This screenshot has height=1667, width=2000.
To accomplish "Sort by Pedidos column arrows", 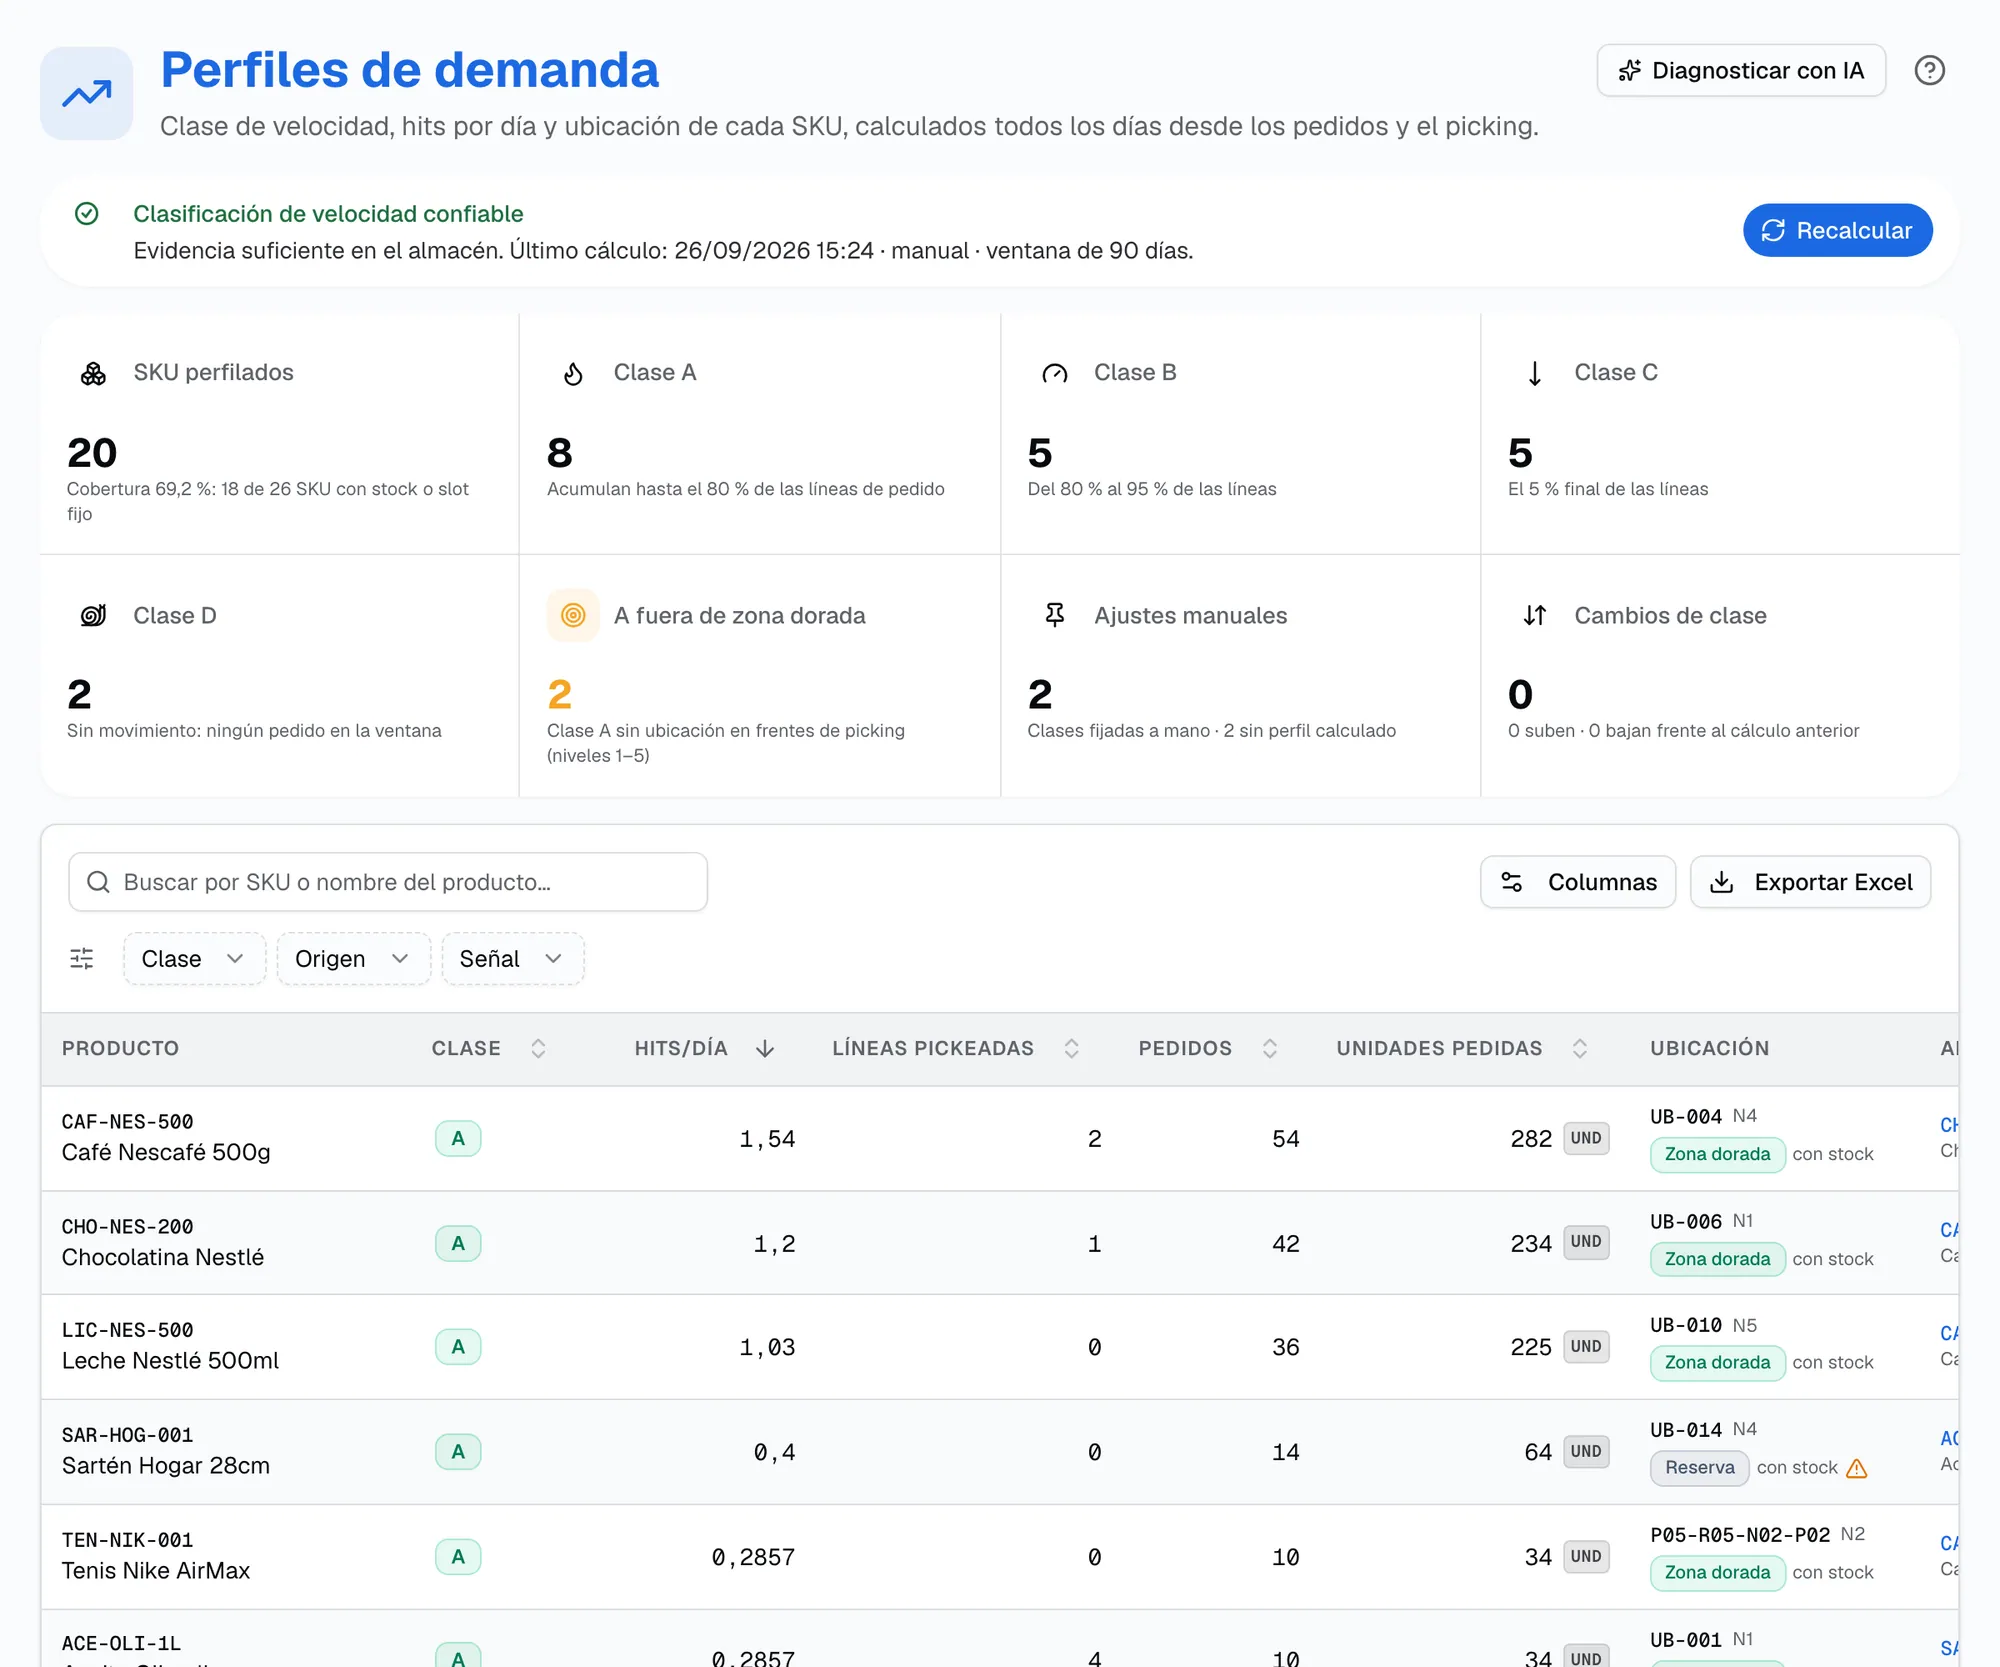I will click(1269, 1048).
